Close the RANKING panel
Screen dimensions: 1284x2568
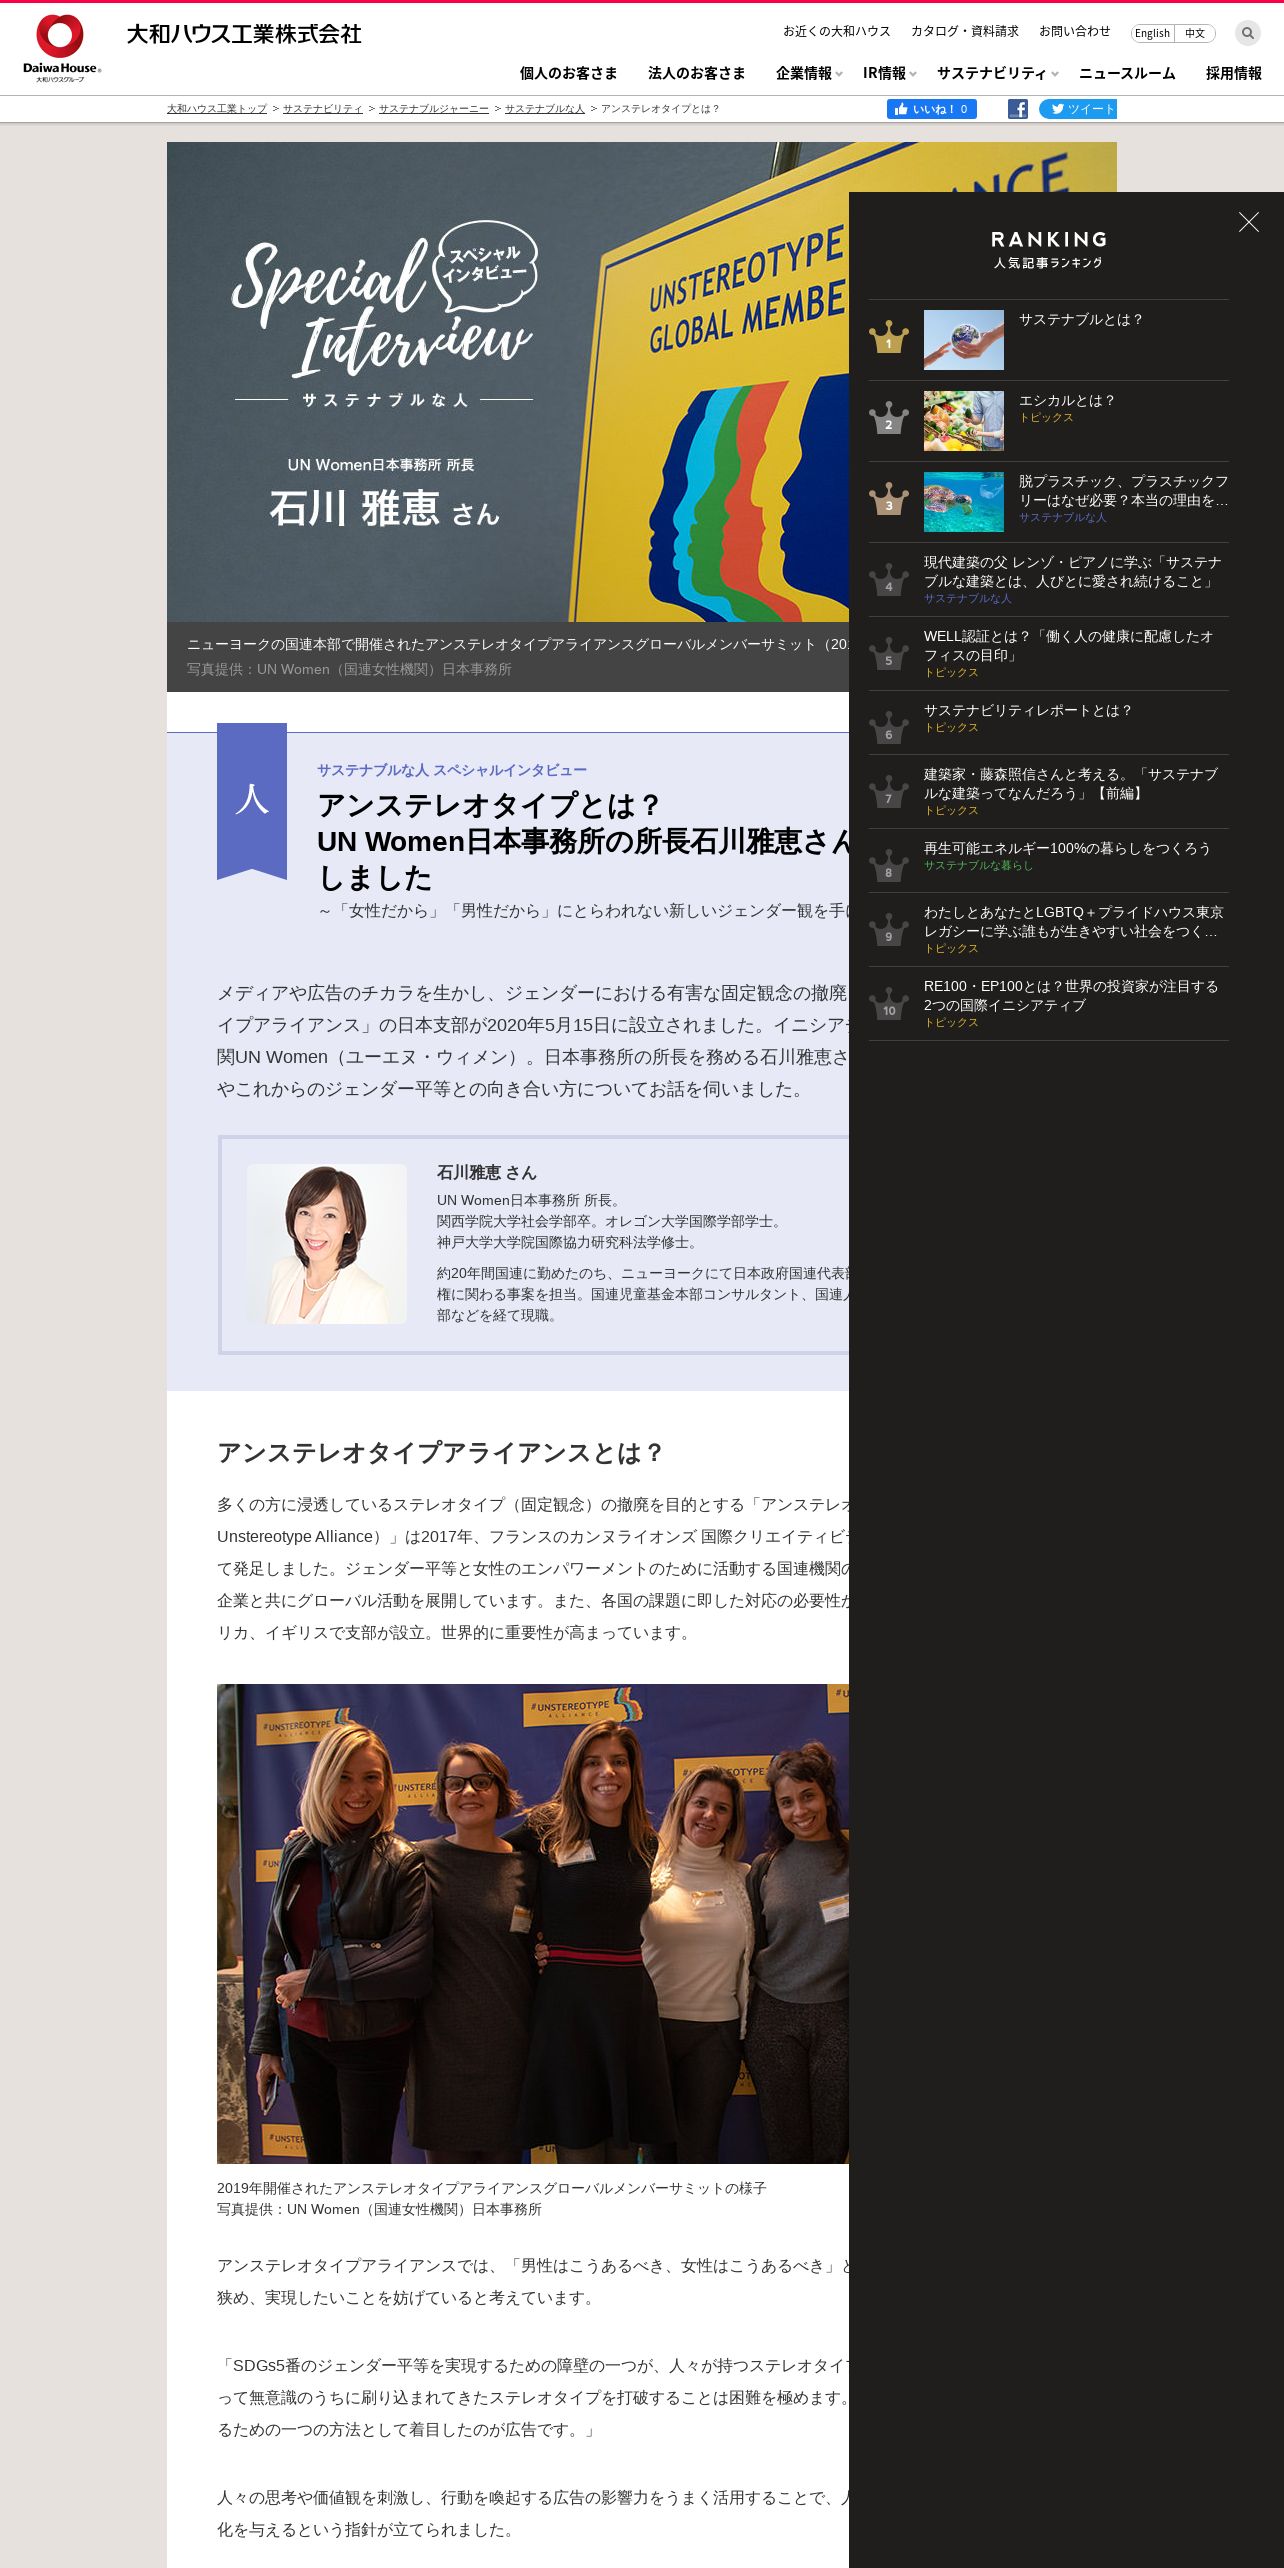(x=1248, y=222)
